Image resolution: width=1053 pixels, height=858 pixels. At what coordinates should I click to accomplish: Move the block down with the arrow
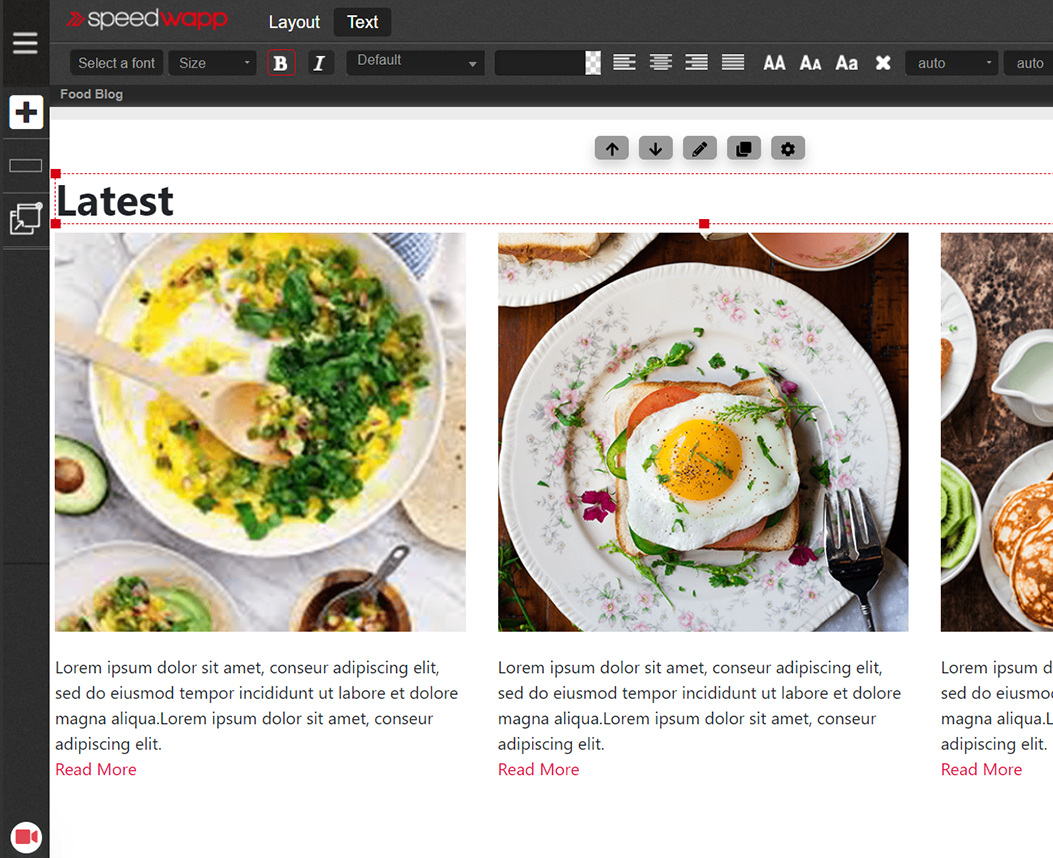coord(655,149)
